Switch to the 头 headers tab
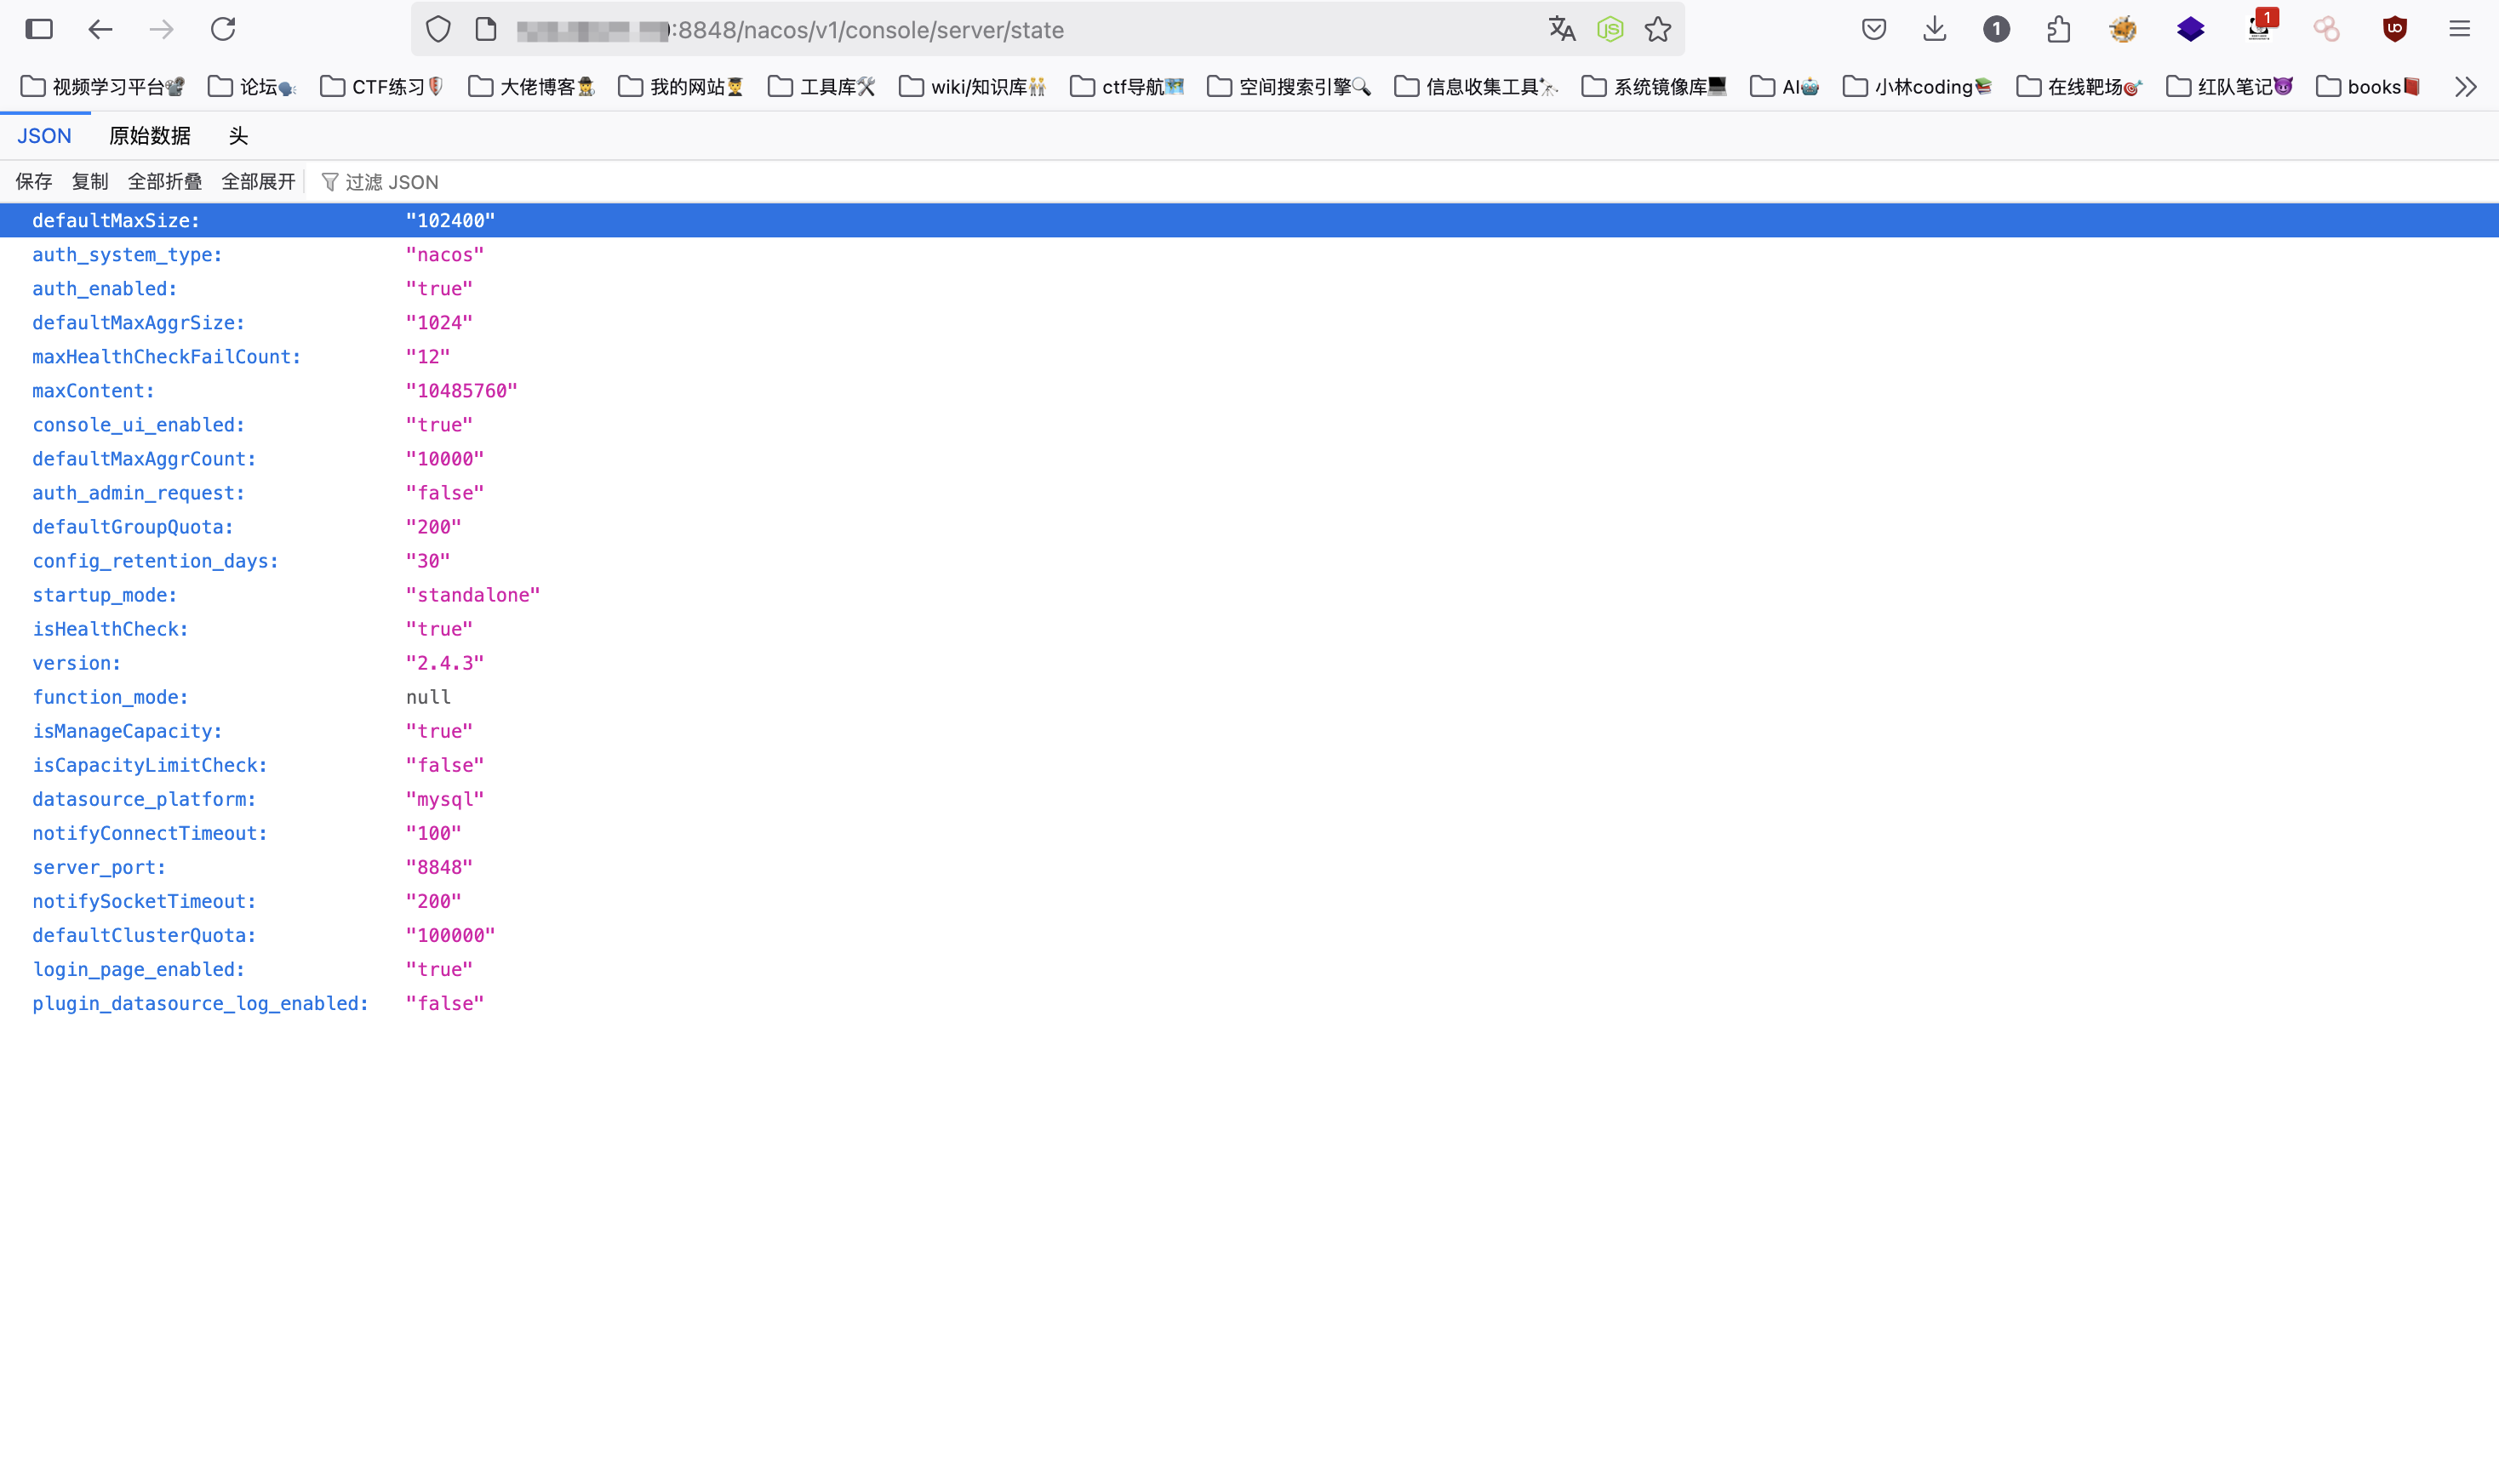 point(238,136)
